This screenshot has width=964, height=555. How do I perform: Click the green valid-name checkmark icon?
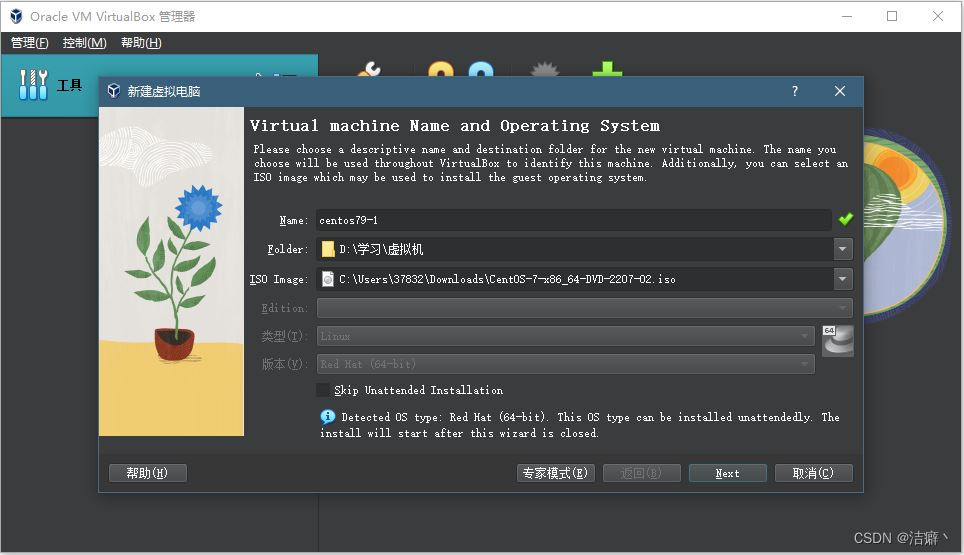pos(846,219)
